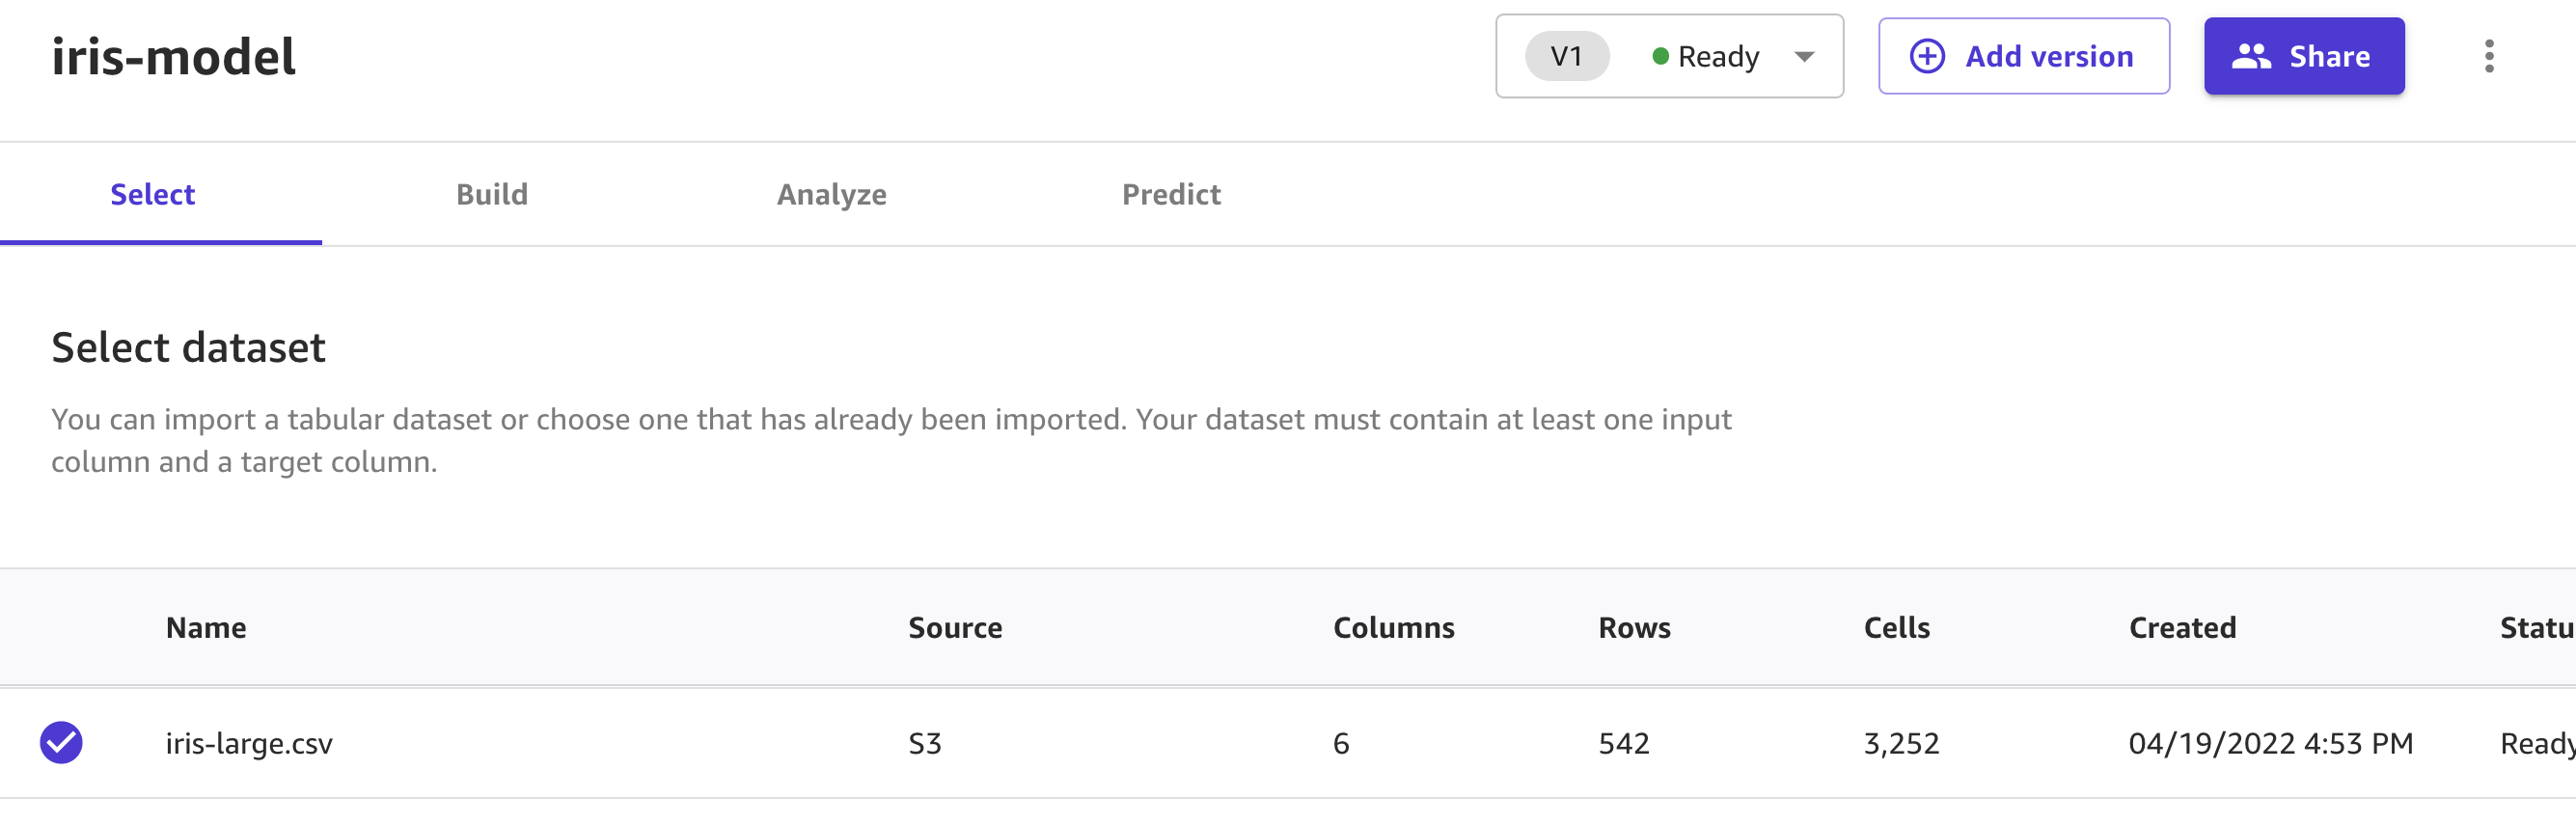Viewport: 2576px width, 826px height.
Task: Click the S3 source cell
Action: [924, 743]
